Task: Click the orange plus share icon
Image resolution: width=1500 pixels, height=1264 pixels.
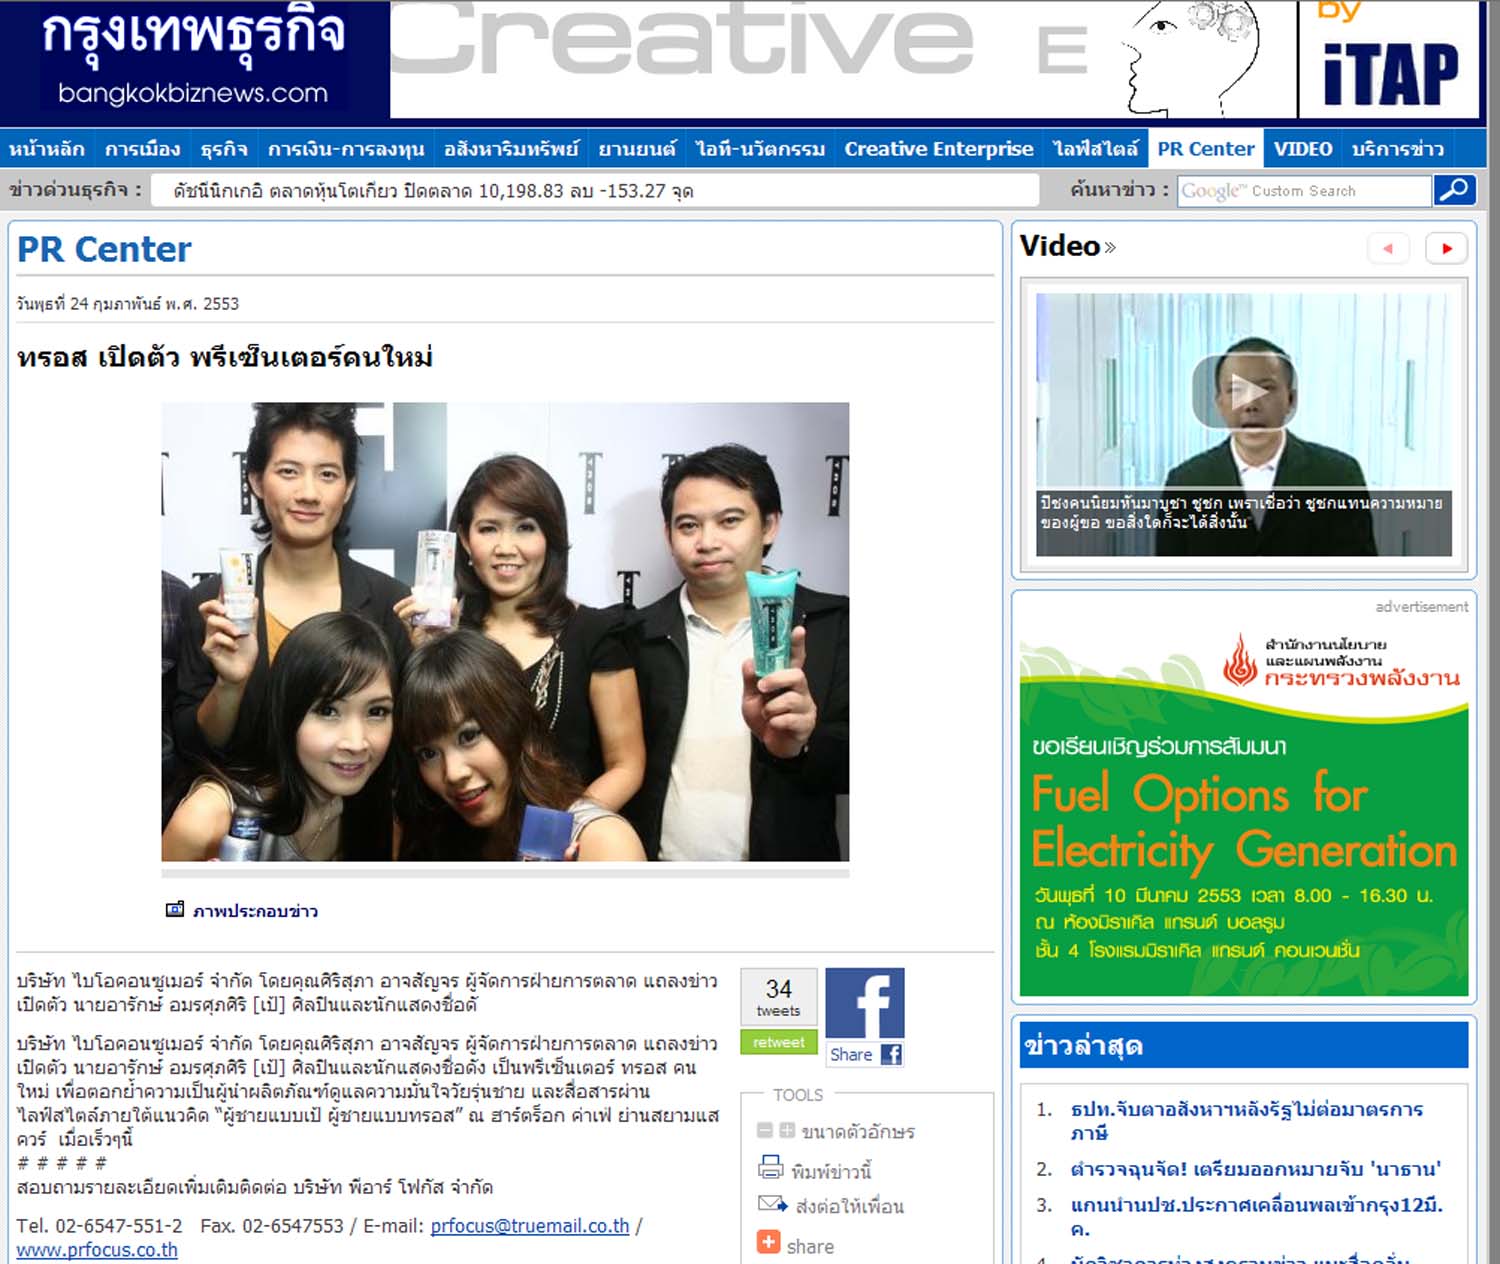Action: pyautogui.click(x=768, y=1242)
